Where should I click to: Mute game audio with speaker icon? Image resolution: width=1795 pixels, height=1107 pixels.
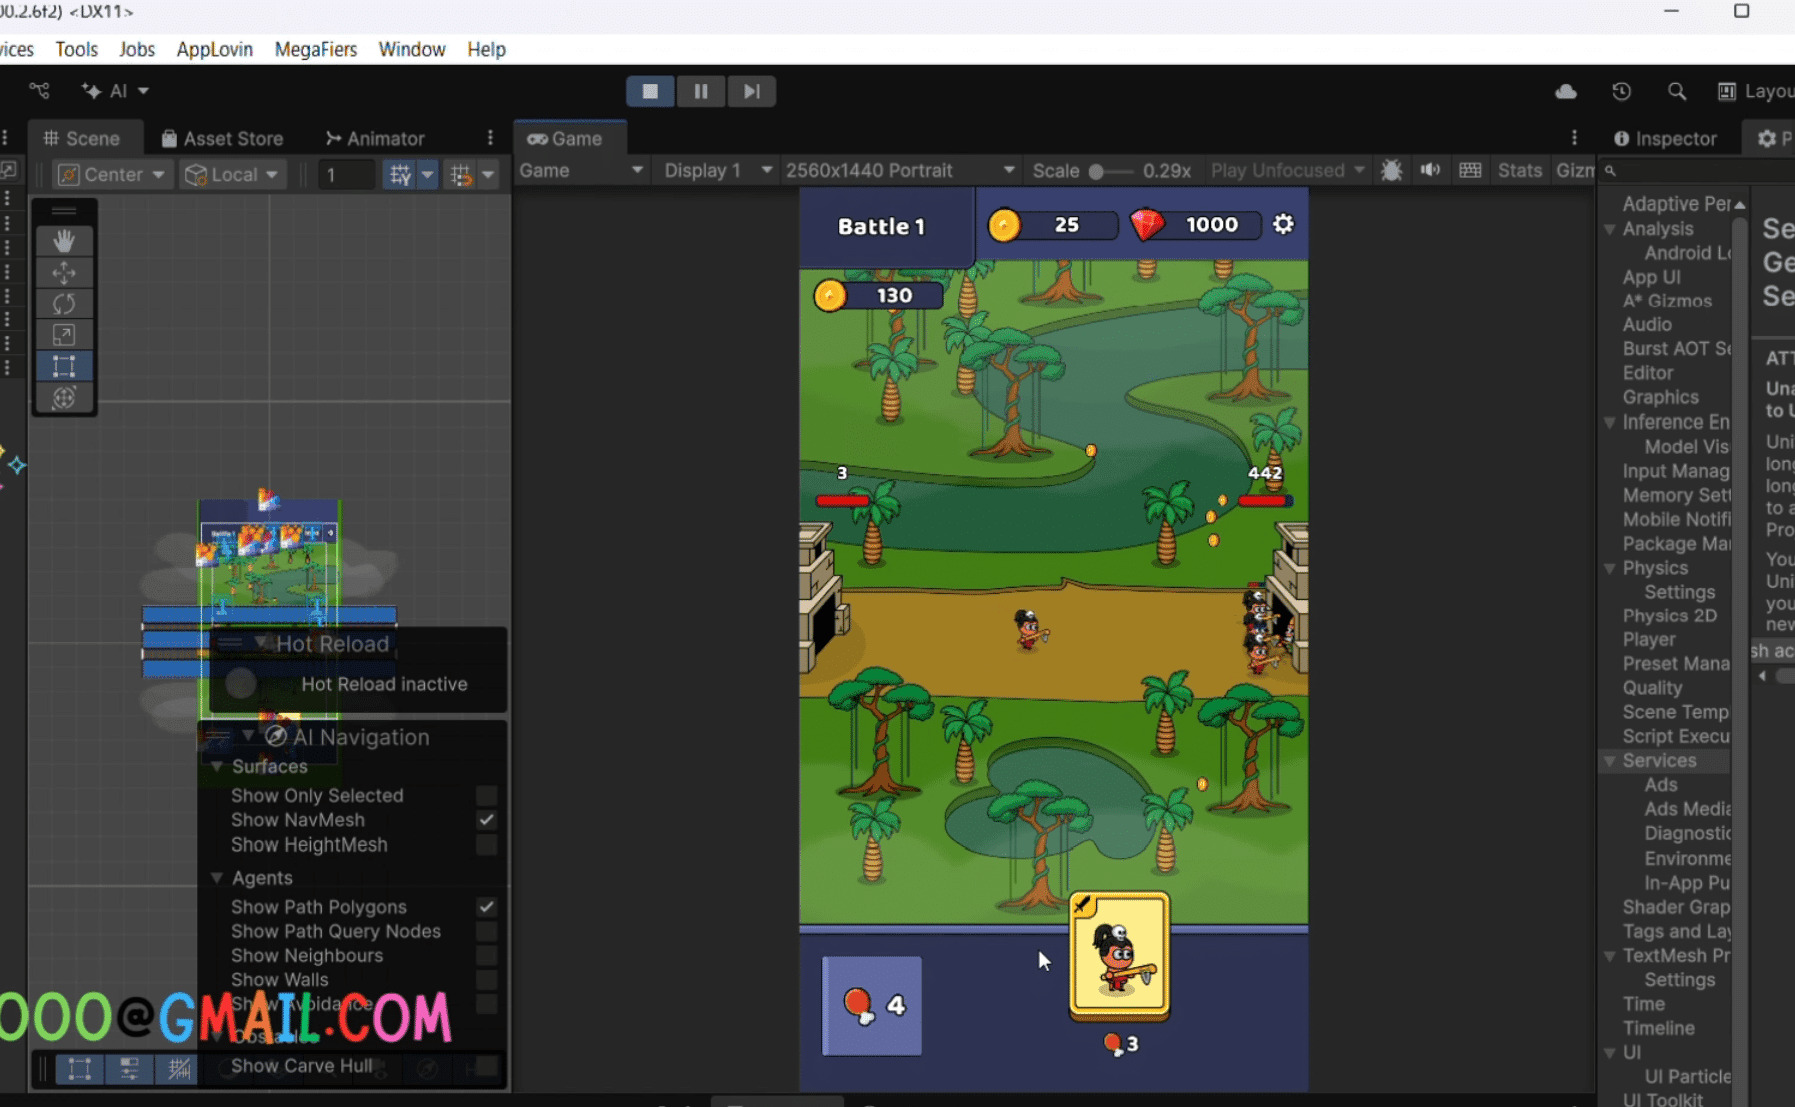click(1430, 170)
